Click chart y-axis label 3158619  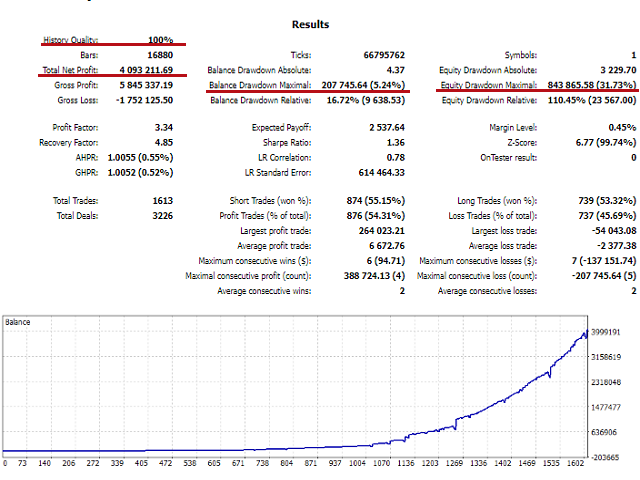tap(606, 357)
